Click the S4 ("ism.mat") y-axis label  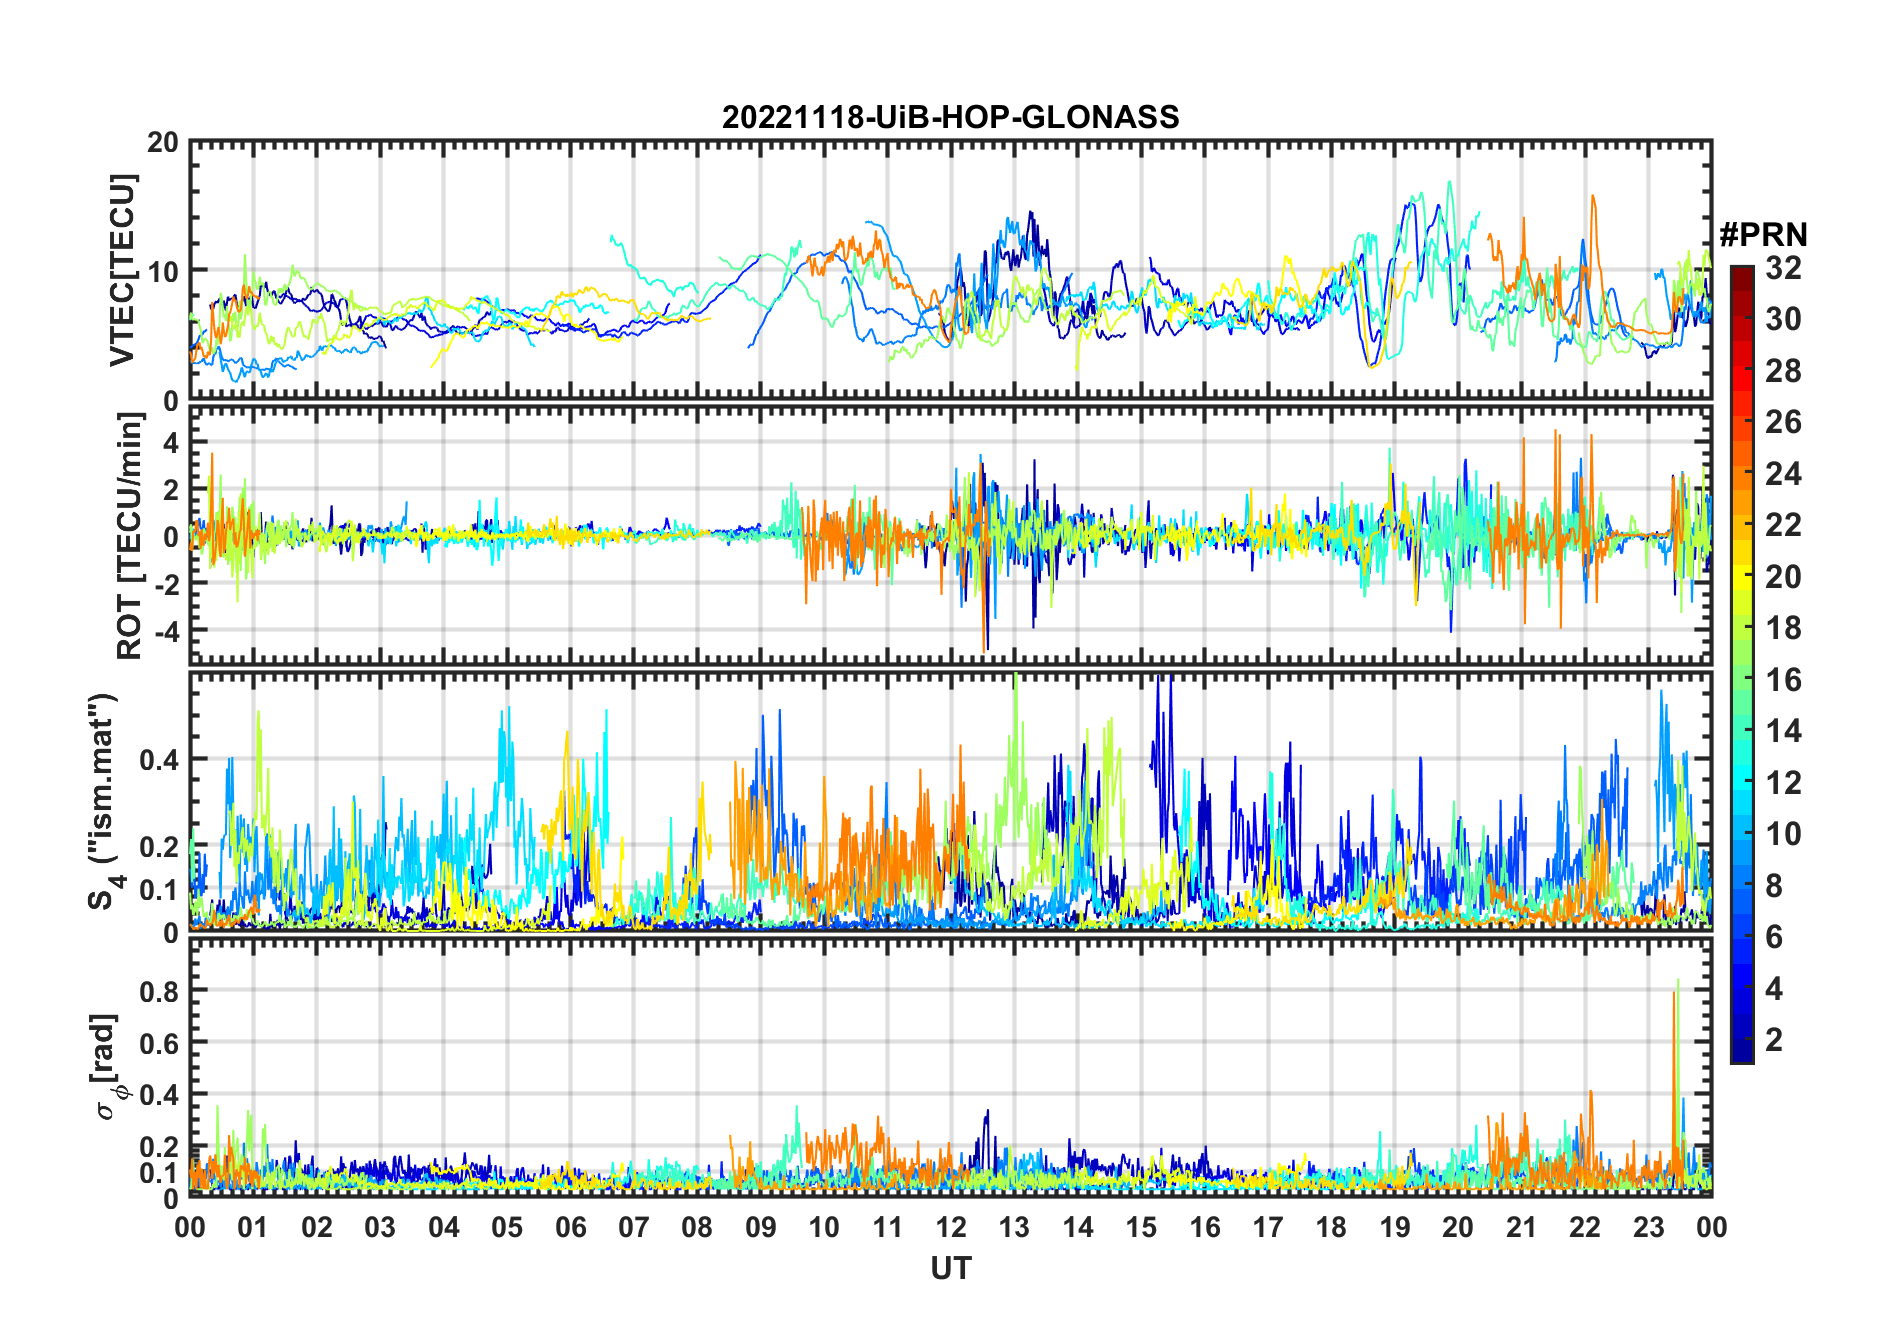click(104, 801)
